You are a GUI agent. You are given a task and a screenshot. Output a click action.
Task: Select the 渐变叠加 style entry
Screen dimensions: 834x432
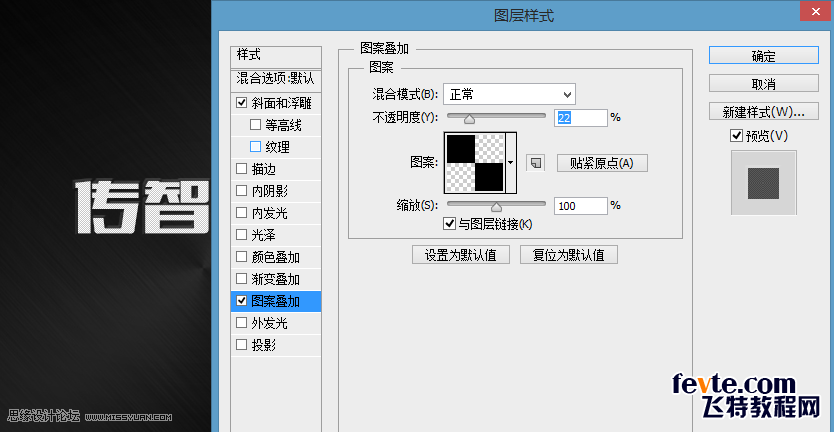276,279
